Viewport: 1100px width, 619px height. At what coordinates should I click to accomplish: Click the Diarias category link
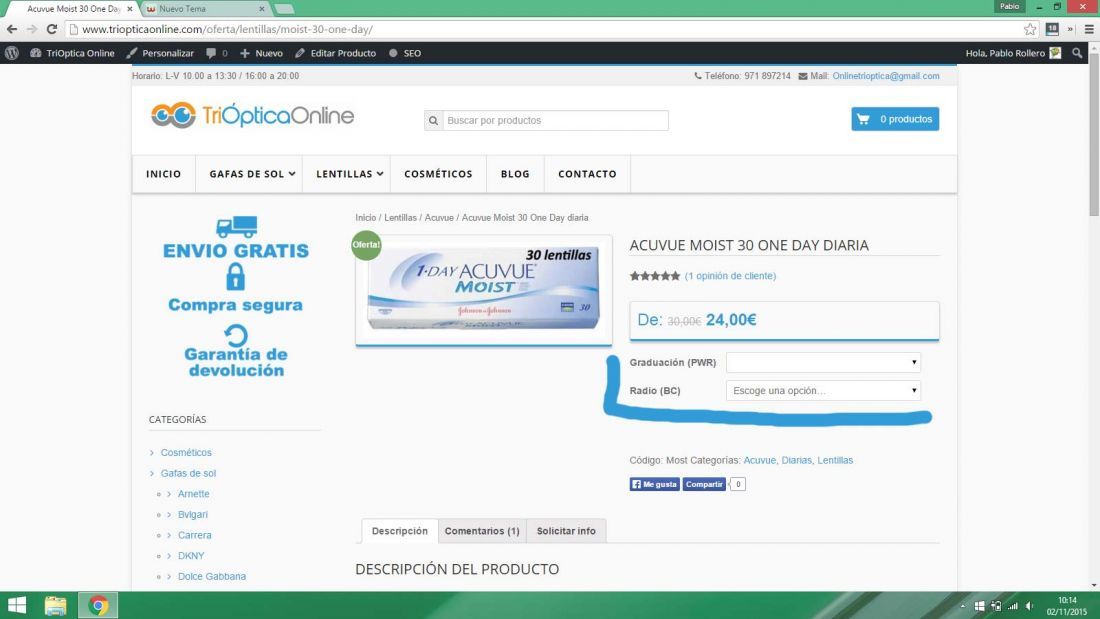click(x=796, y=460)
